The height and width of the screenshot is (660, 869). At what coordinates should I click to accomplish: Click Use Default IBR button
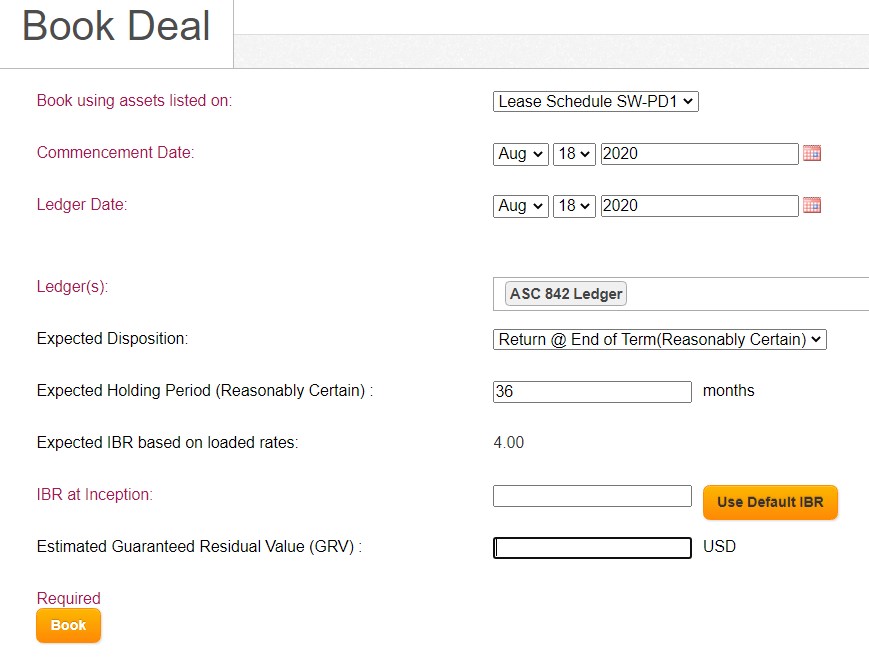click(x=770, y=502)
